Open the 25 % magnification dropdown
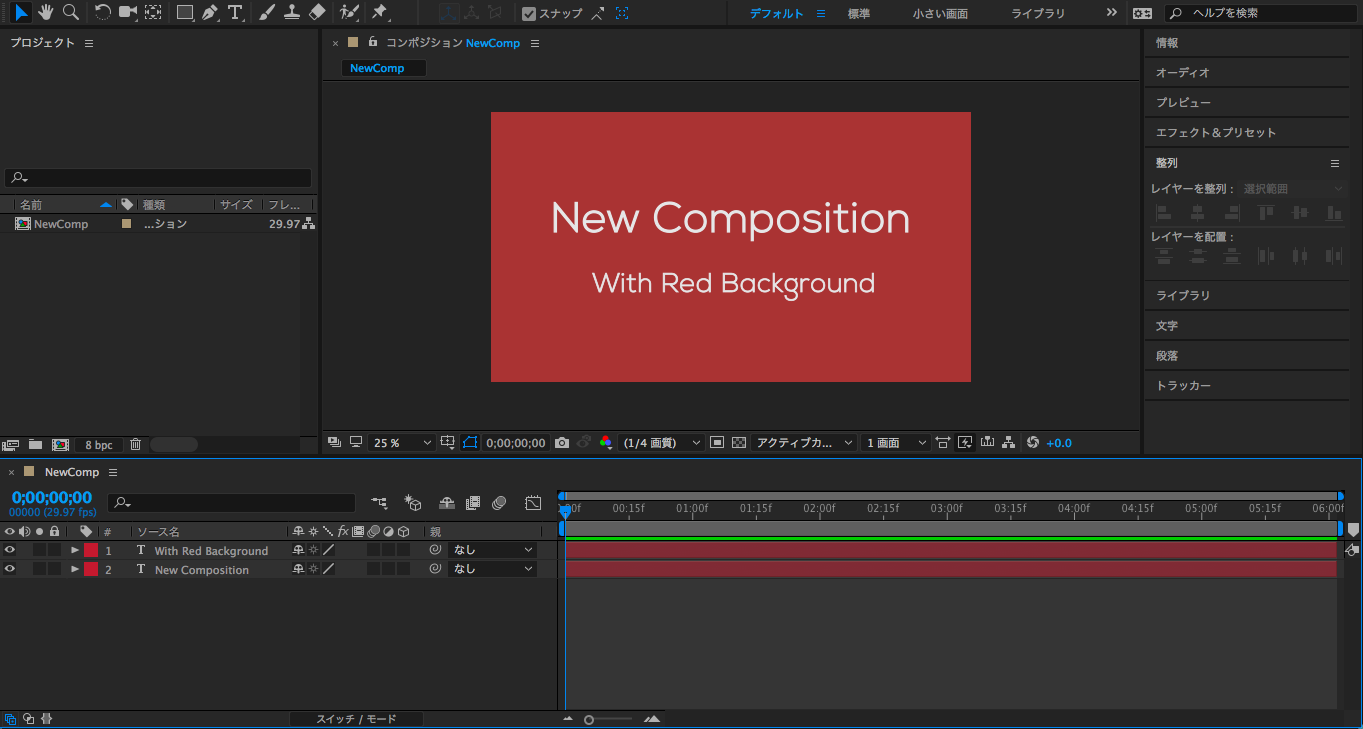Image resolution: width=1363 pixels, height=729 pixels. coord(402,443)
